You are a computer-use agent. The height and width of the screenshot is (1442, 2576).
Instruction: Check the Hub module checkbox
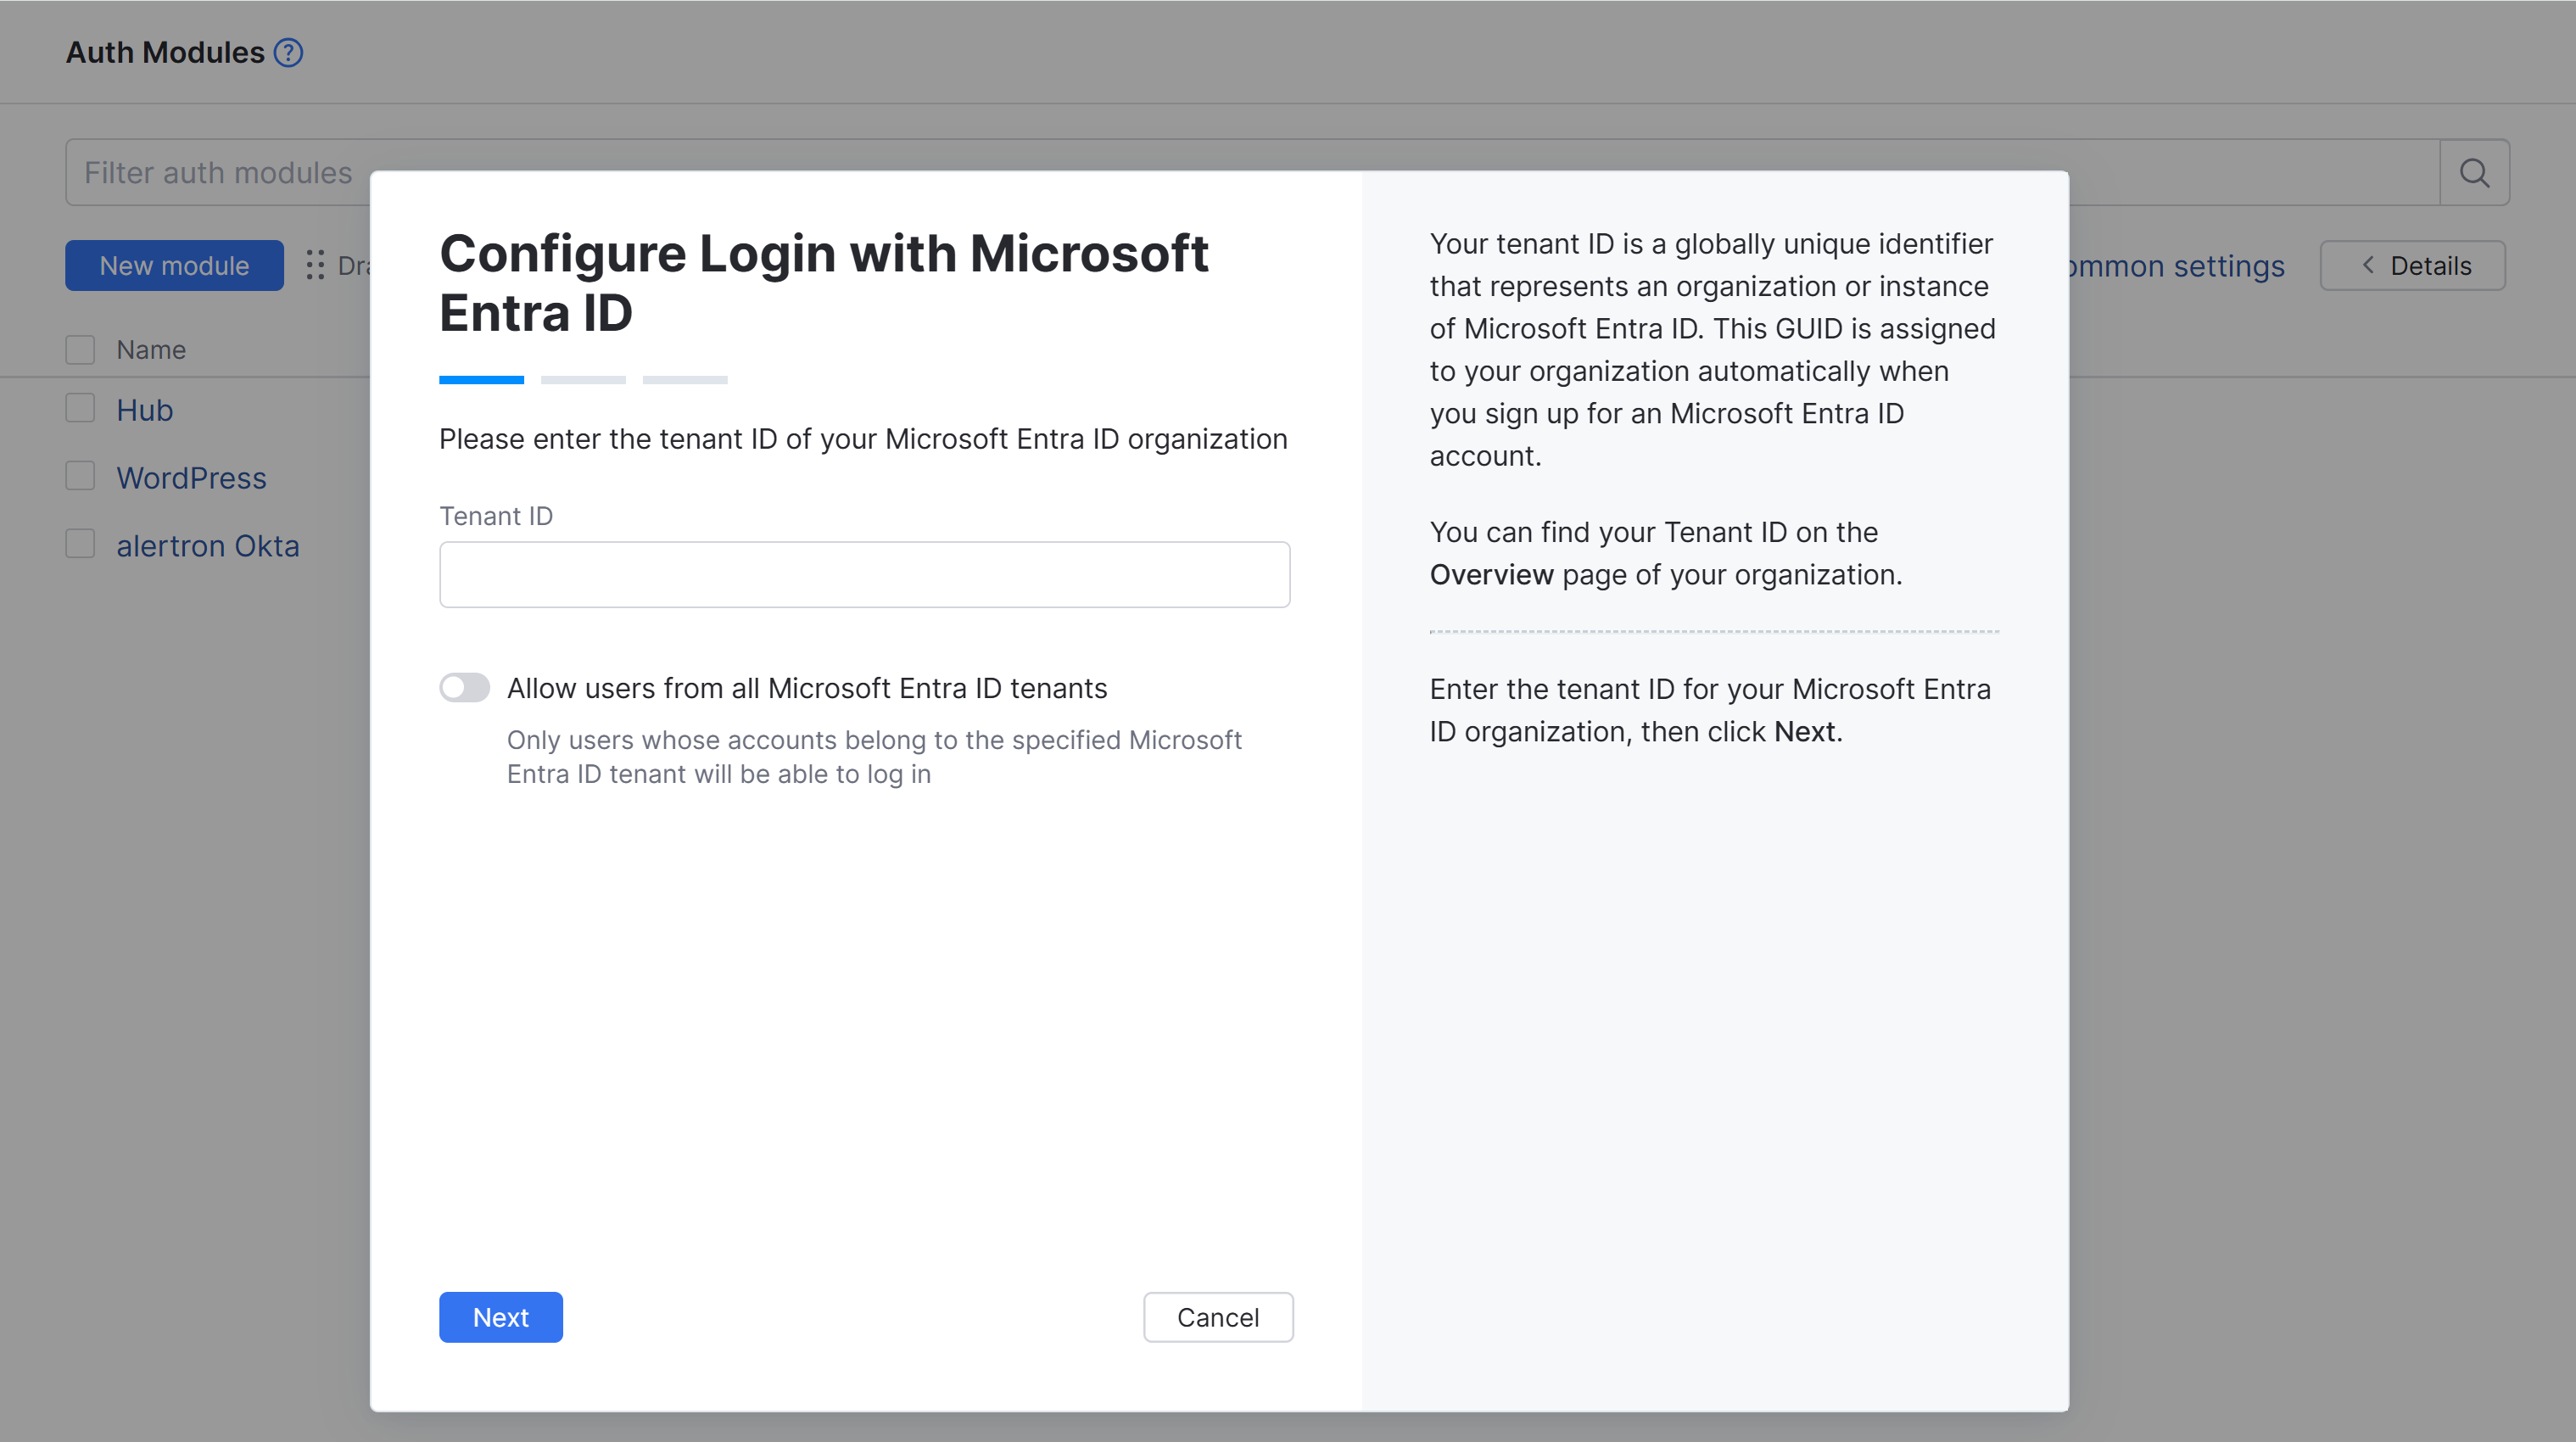click(x=80, y=409)
